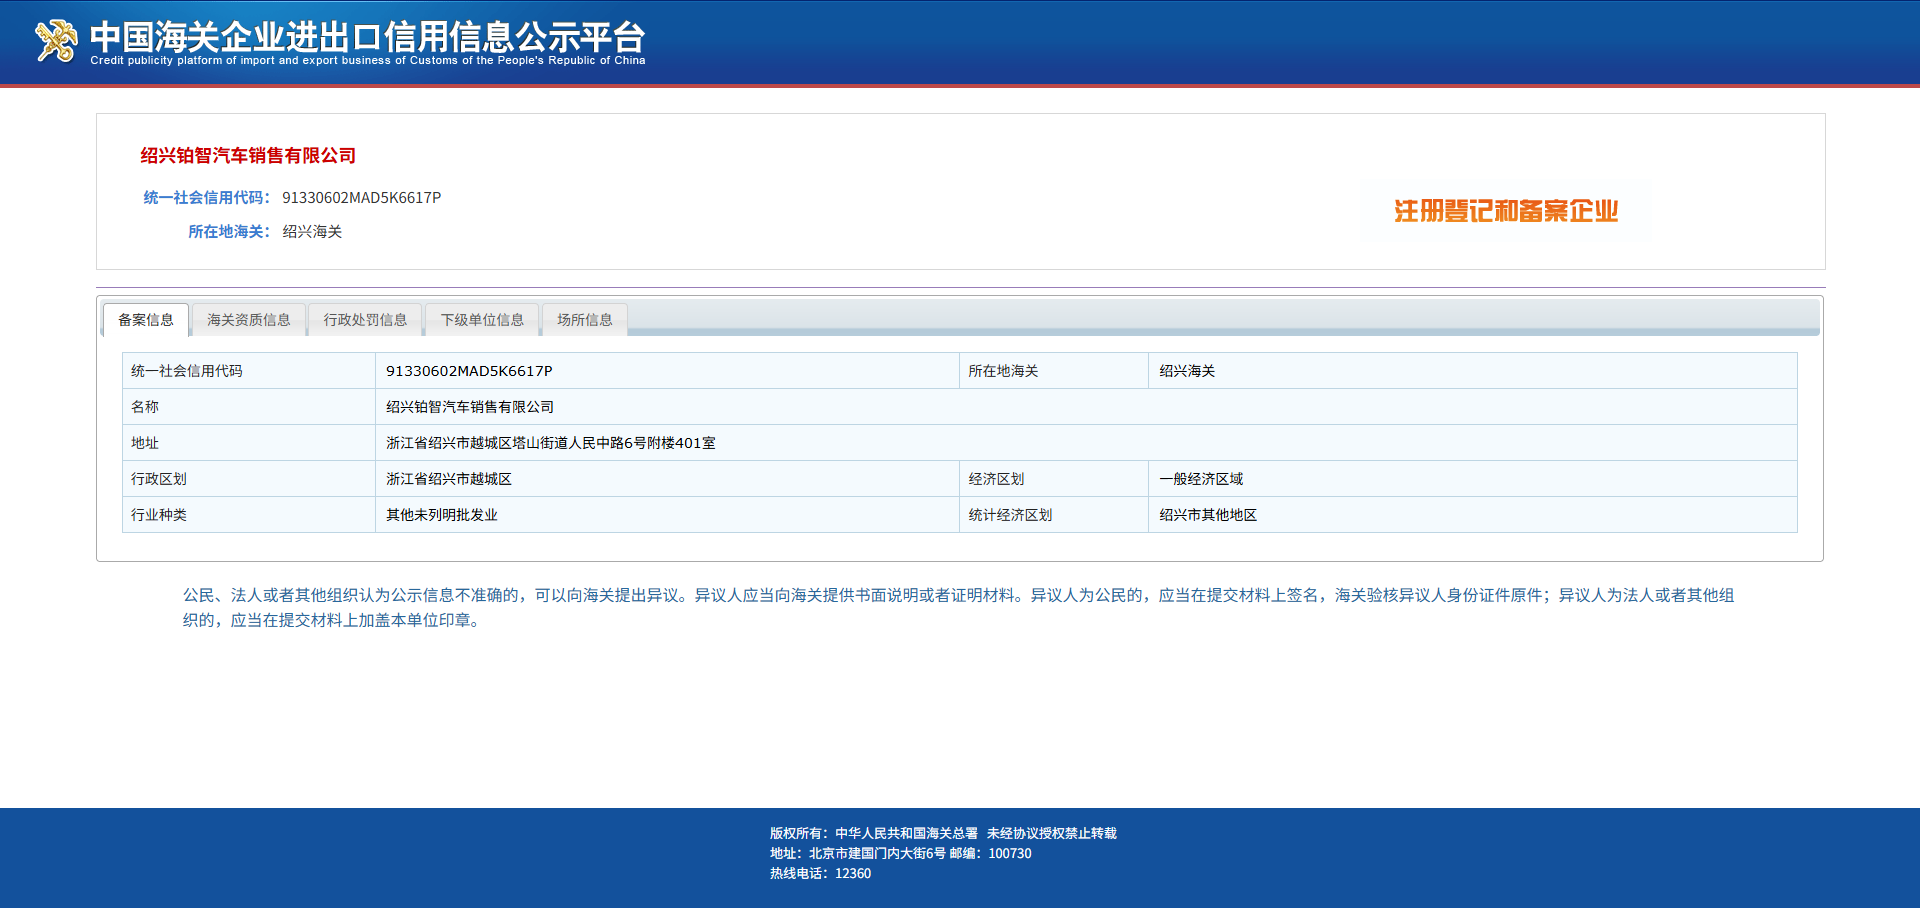Click the 中国海关企业进出口信用信息公示平台 title
The height and width of the screenshot is (911, 1920).
coord(367,36)
